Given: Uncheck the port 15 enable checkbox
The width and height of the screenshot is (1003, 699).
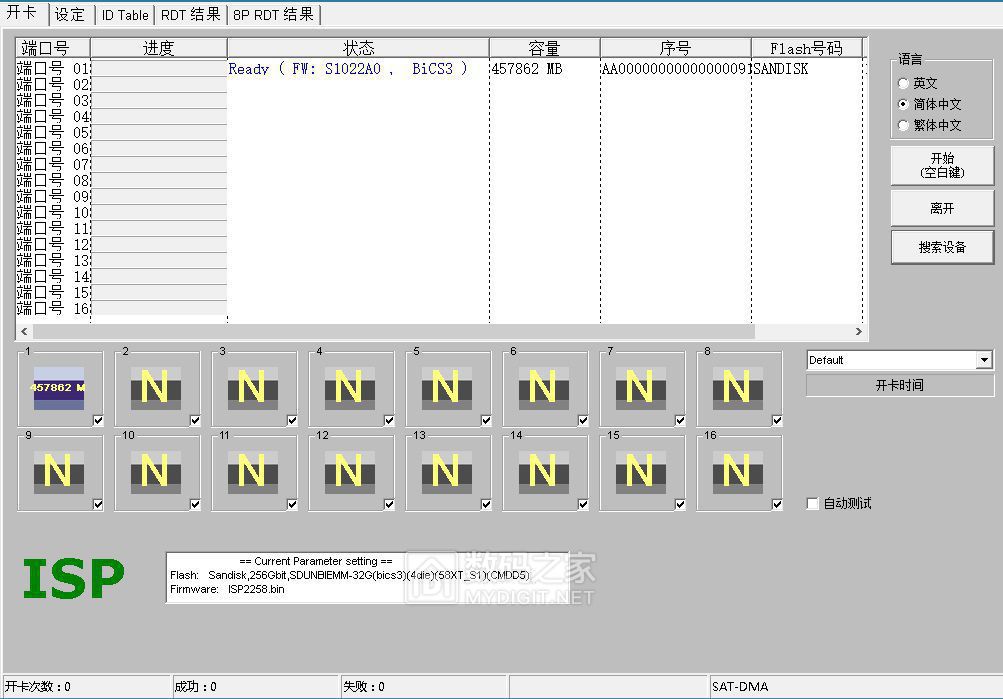Looking at the screenshot, I should [x=680, y=504].
